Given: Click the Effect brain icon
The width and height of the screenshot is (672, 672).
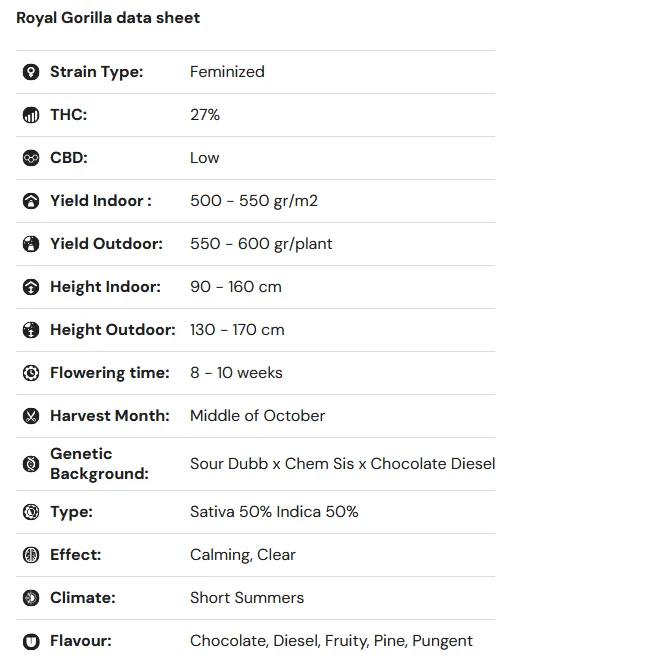Looking at the screenshot, I should click(x=31, y=555).
